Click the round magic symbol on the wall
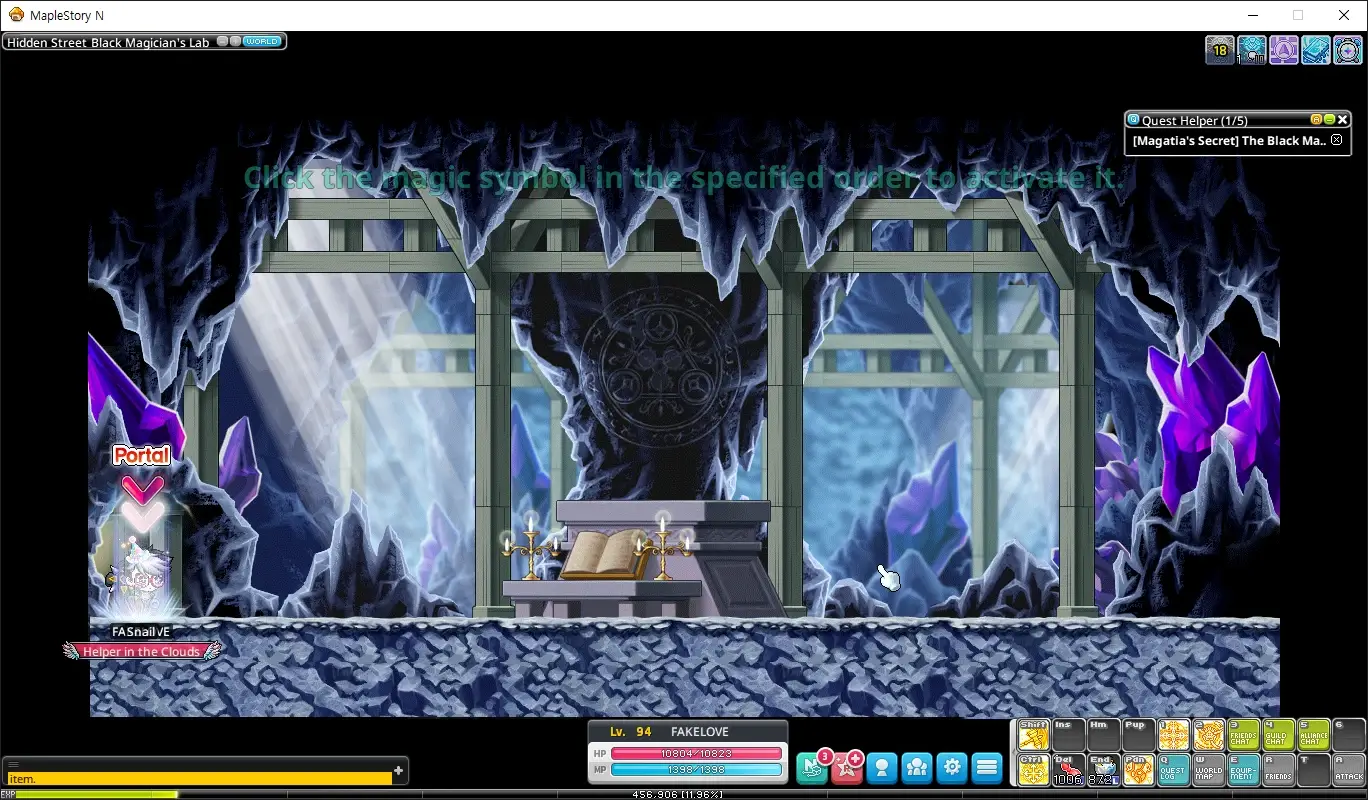This screenshot has height=800, width=1368. [659, 365]
